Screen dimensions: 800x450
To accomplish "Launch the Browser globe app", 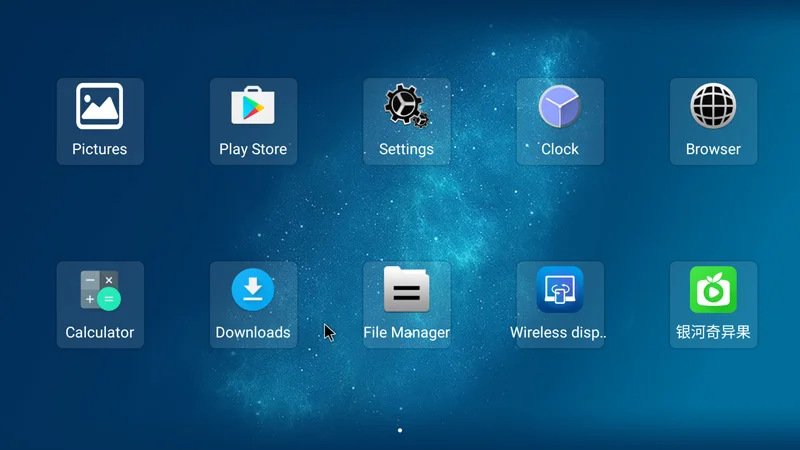I will (x=713, y=121).
